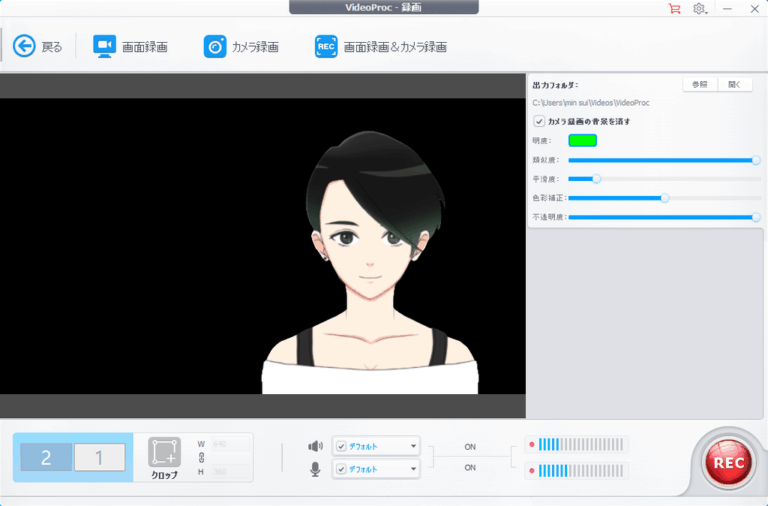Toggle カメラ録画の背景を消す checkbox
Viewport: 768px width, 506px height.
tap(540, 121)
